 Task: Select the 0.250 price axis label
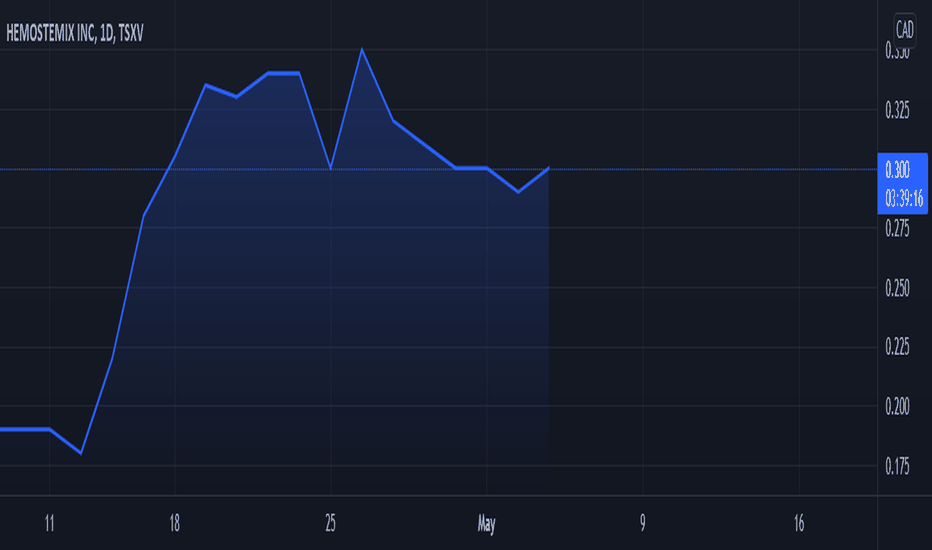click(898, 288)
